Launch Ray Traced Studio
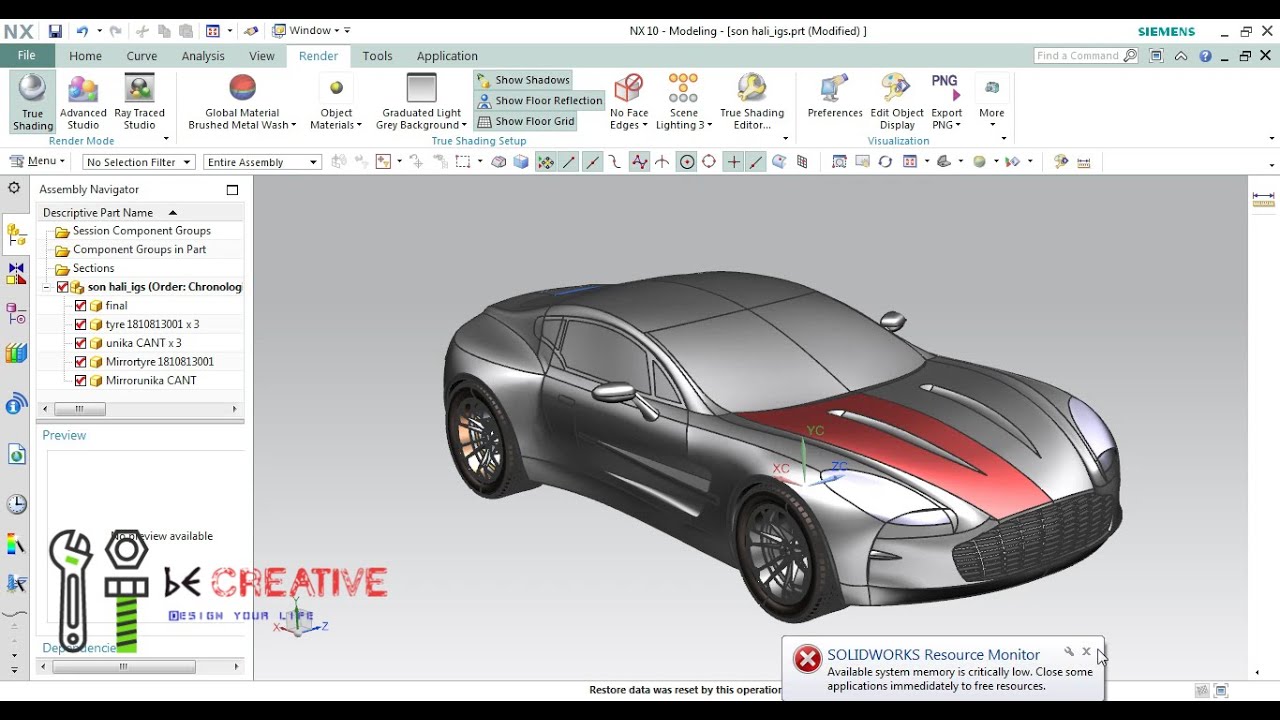This screenshot has height=720, width=1280. pyautogui.click(x=140, y=102)
